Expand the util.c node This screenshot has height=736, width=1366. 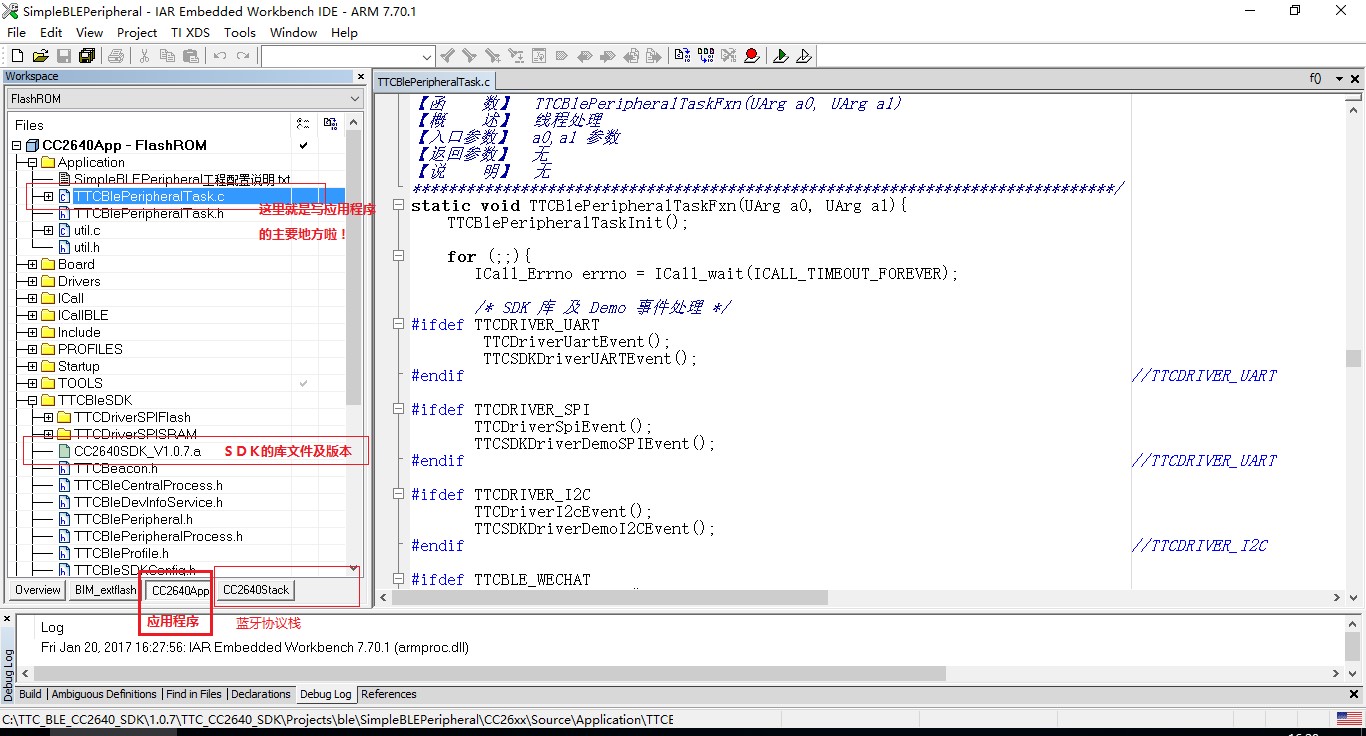pyautogui.click(x=48, y=230)
